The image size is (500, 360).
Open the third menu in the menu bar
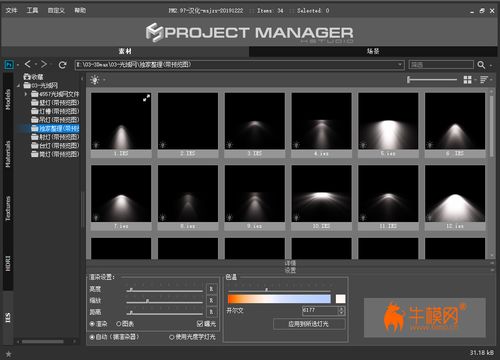[56, 10]
